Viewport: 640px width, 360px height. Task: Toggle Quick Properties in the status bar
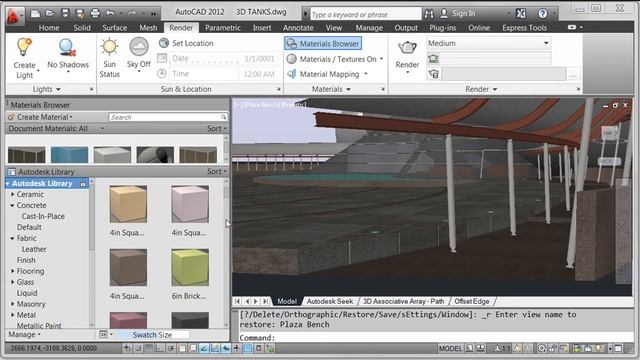point(258,348)
